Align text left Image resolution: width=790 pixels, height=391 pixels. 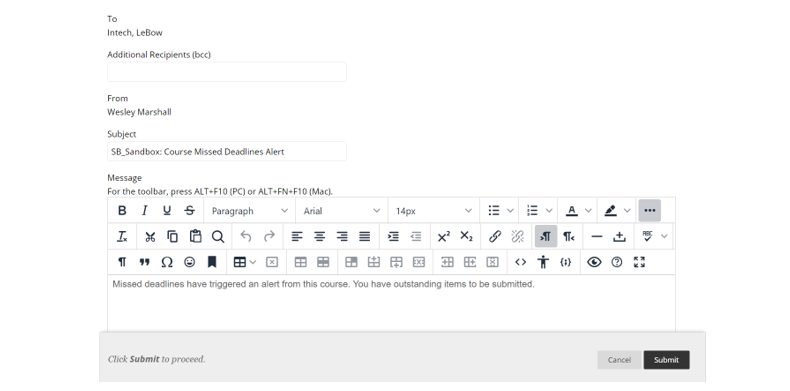point(297,236)
